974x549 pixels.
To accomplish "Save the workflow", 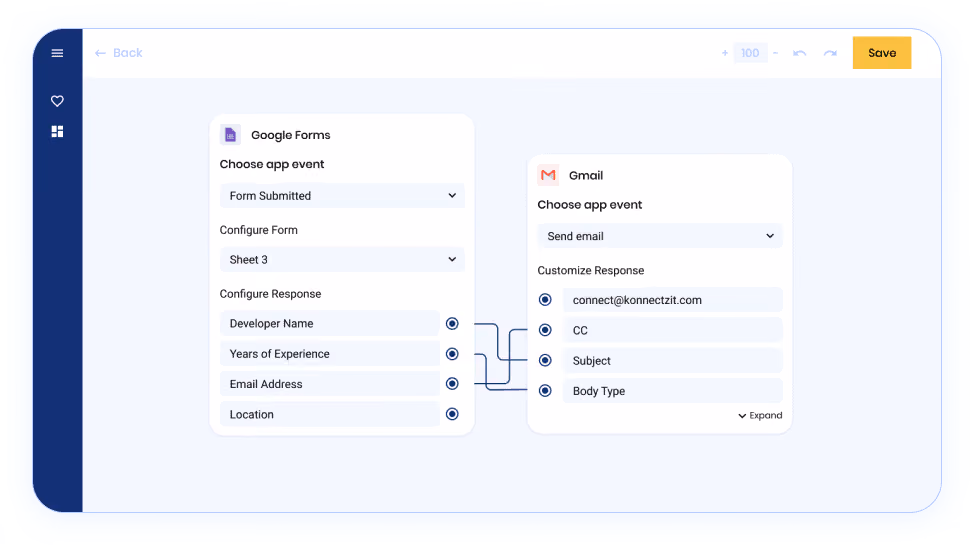I will pyautogui.click(x=881, y=53).
